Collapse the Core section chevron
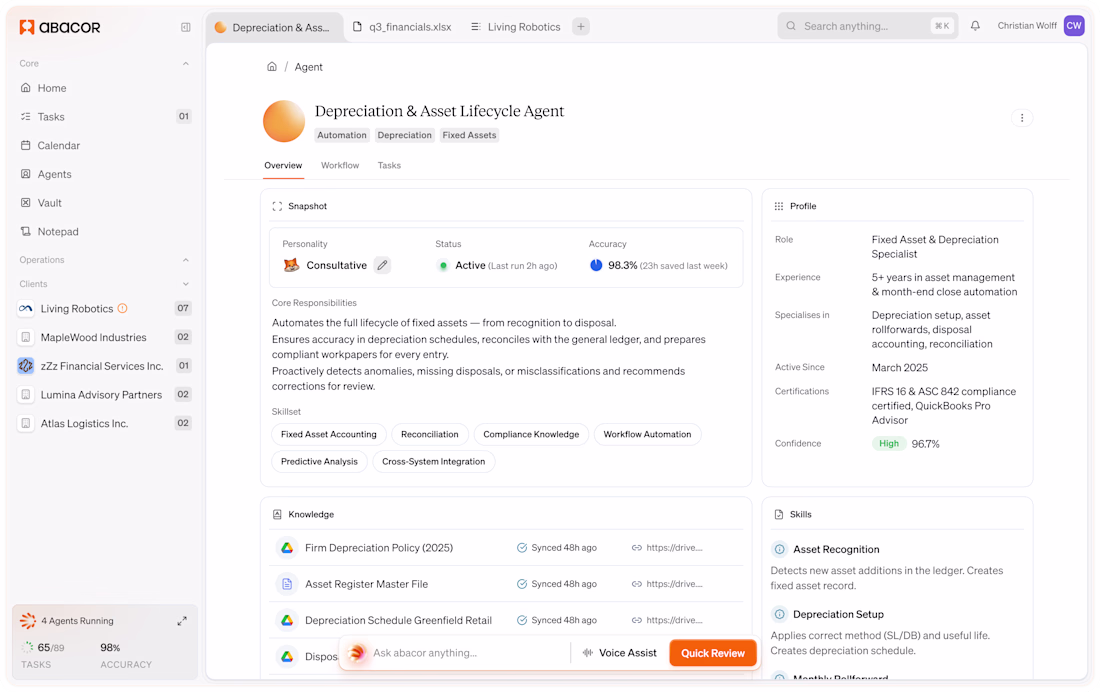 [186, 64]
